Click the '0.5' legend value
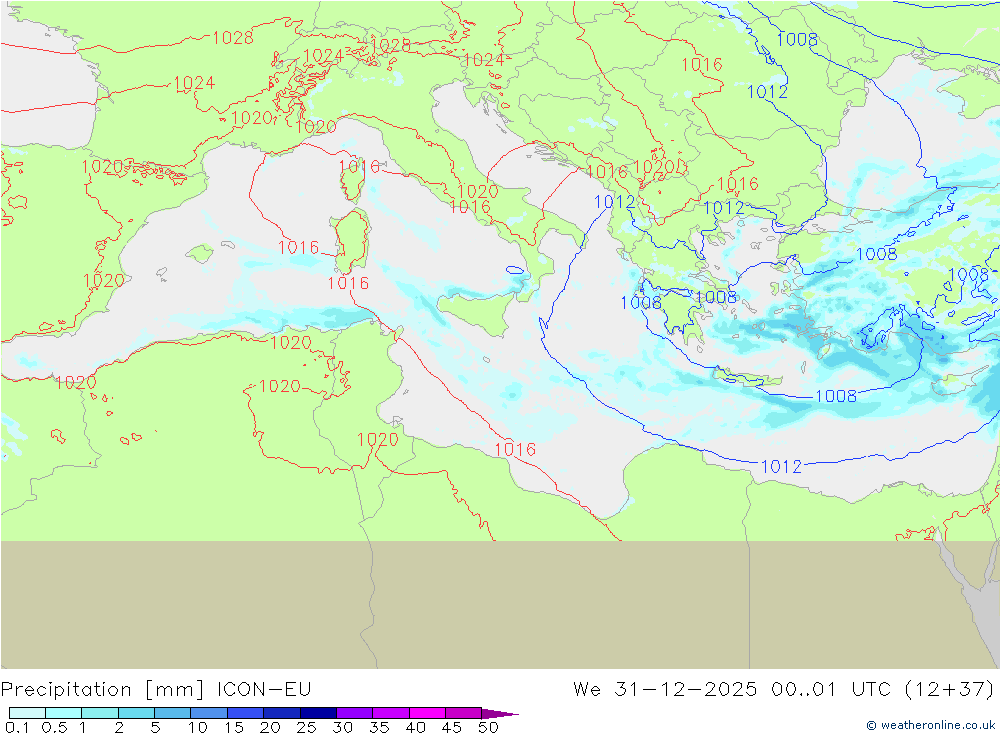 (x=54, y=727)
